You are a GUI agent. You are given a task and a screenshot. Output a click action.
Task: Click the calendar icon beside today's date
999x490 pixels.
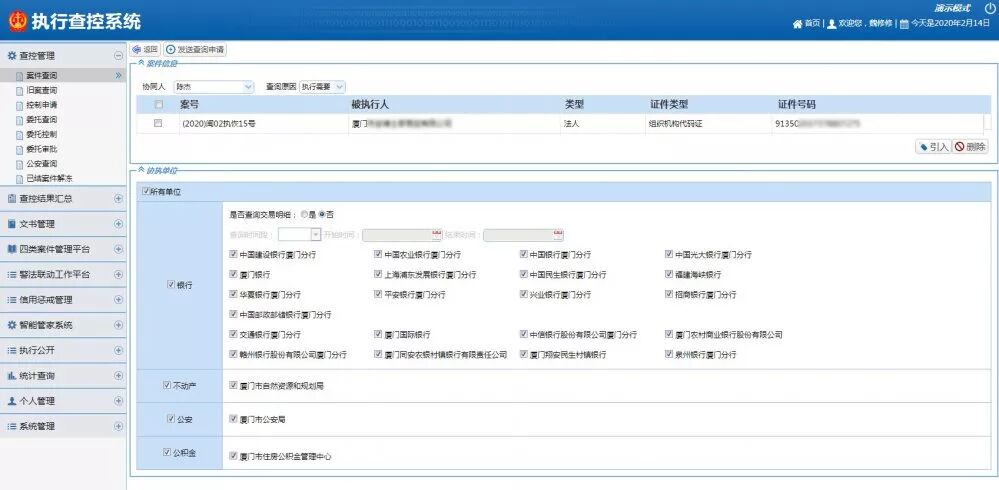pyautogui.click(x=904, y=24)
